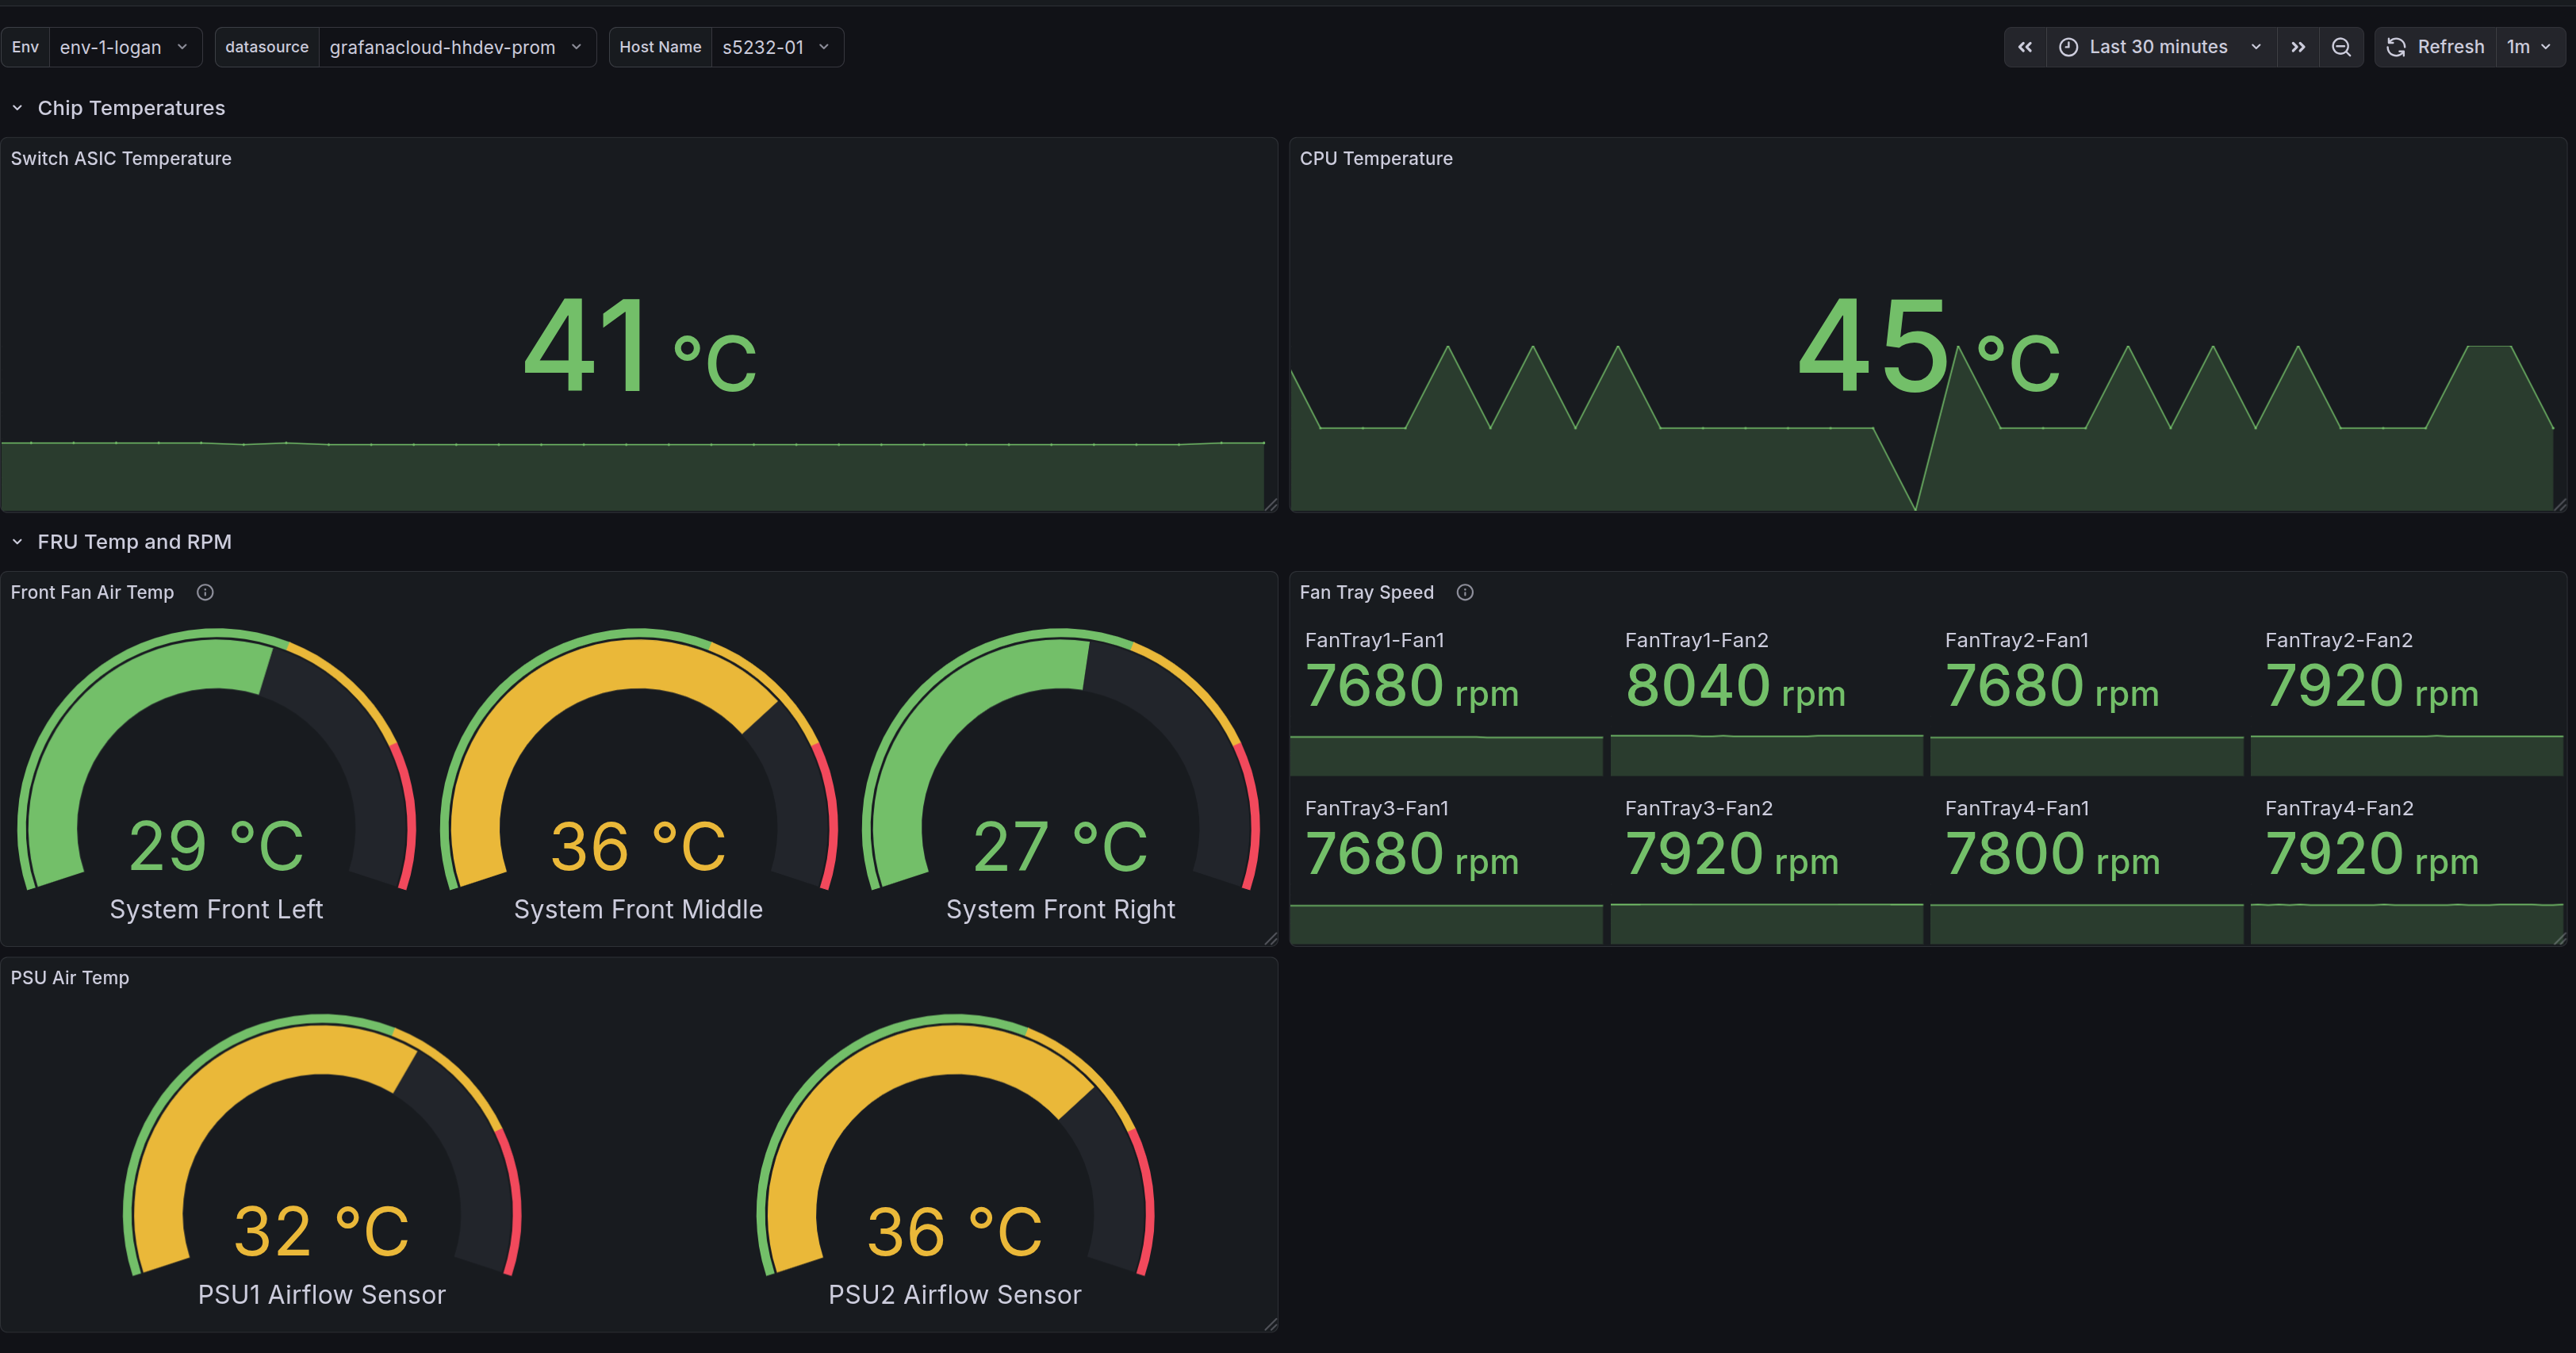Open the Env variable dropdown env-1-logan
This screenshot has height=1353, width=2576.
click(x=123, y=47)
